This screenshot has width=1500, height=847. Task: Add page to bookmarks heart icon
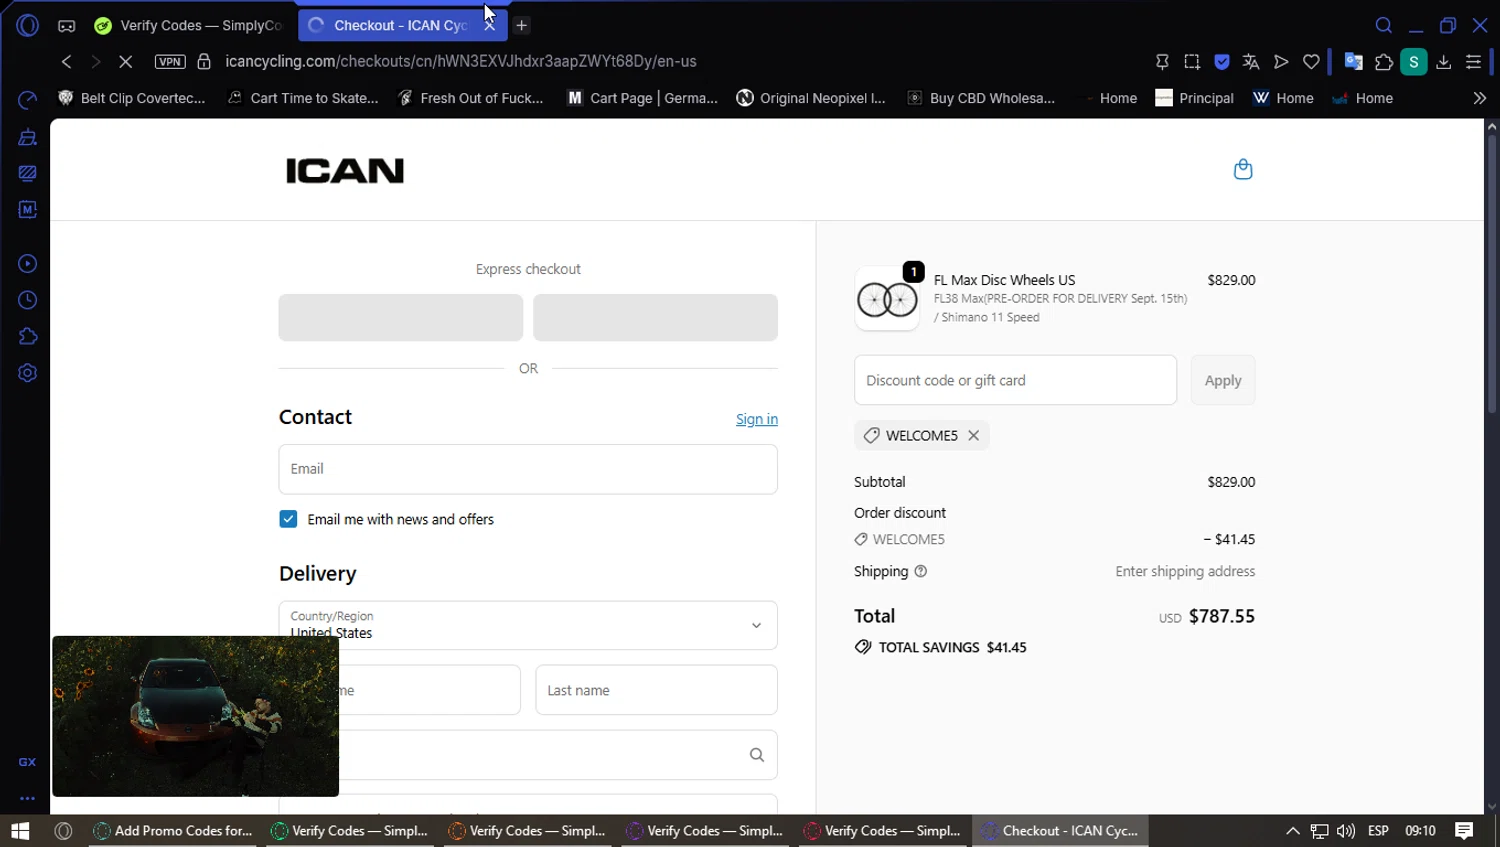pos(1311,62)
